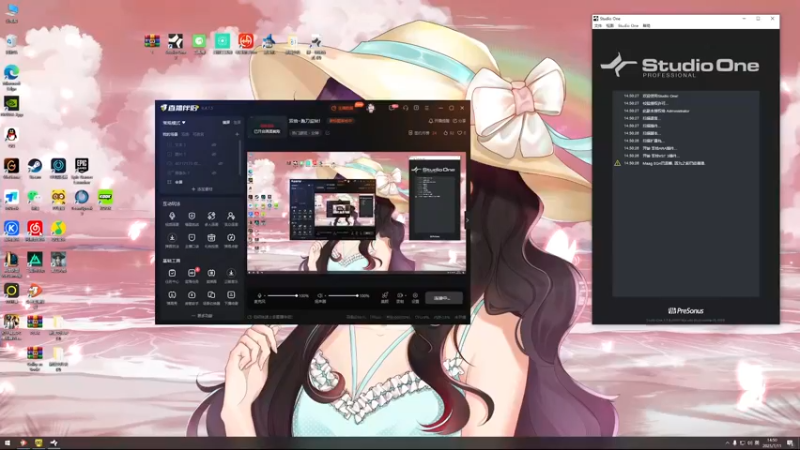
Task: Adjust the speaker volume slider
Action: 343,295
